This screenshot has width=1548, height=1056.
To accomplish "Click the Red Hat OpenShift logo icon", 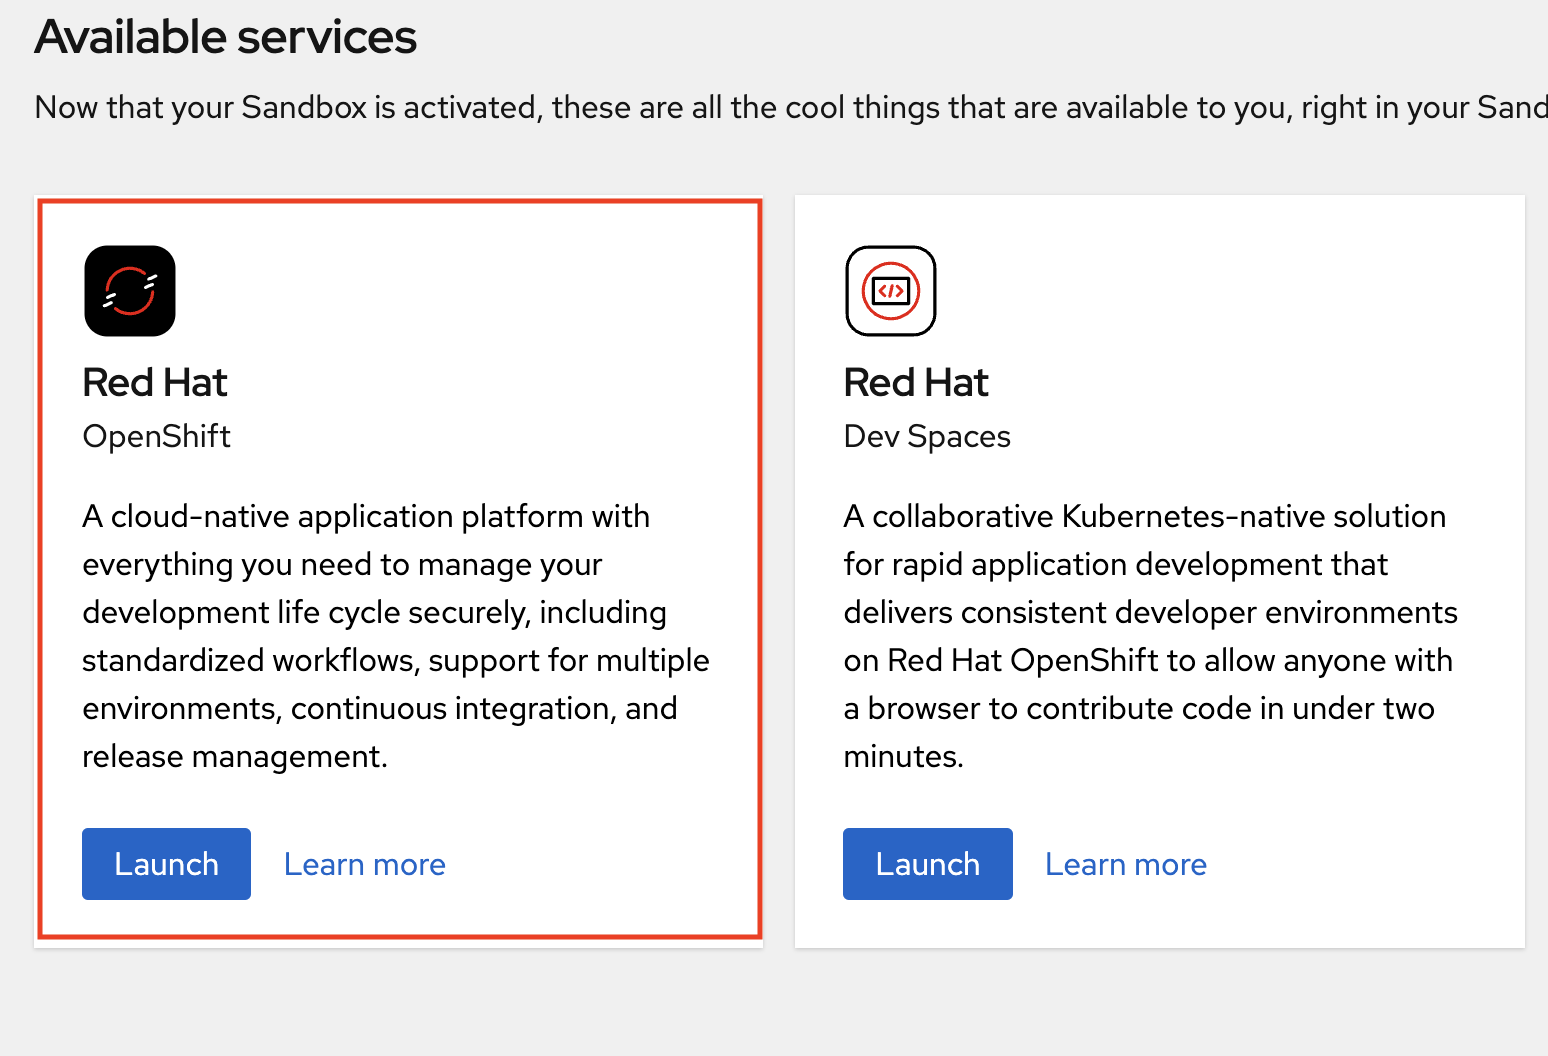I will (x=130, y=291).
